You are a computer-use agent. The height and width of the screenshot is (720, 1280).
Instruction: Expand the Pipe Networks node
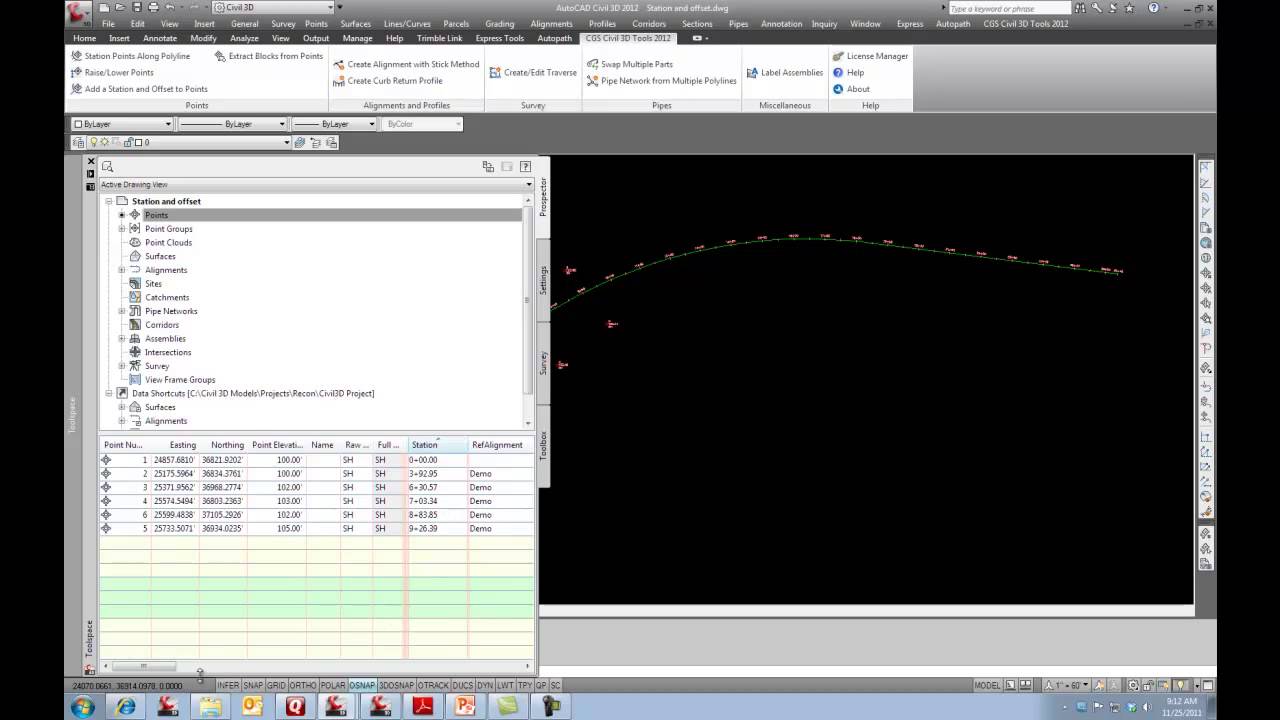[x=122, y=311]
